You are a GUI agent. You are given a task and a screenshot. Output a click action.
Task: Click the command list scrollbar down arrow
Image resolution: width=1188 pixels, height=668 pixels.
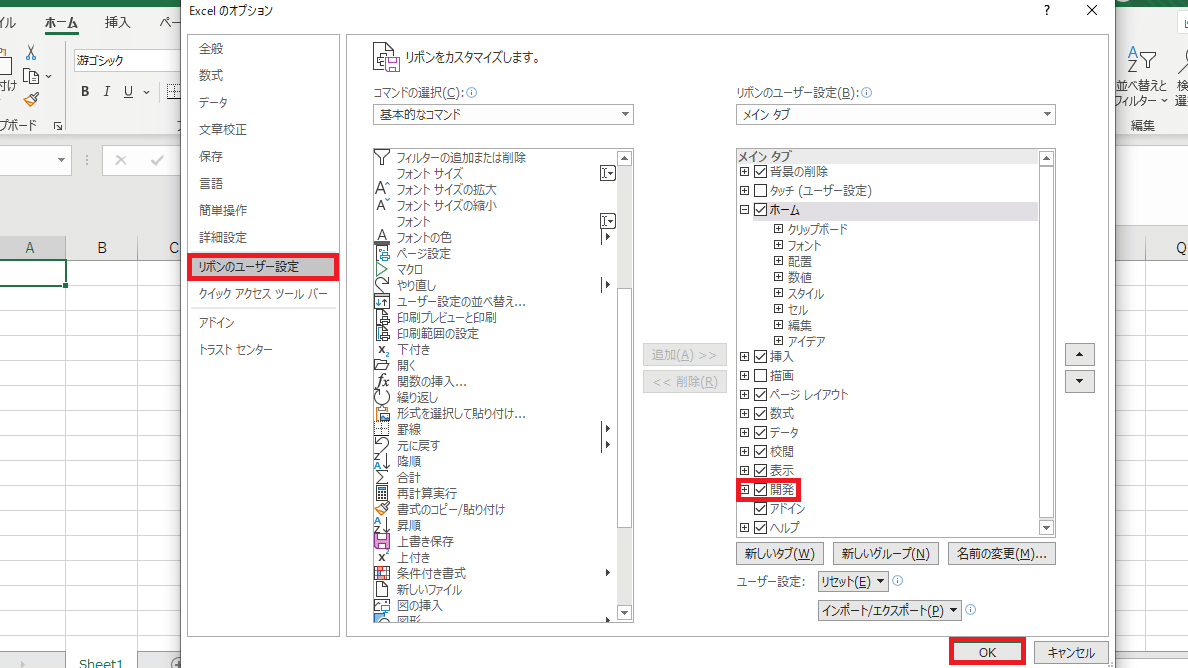624,613
